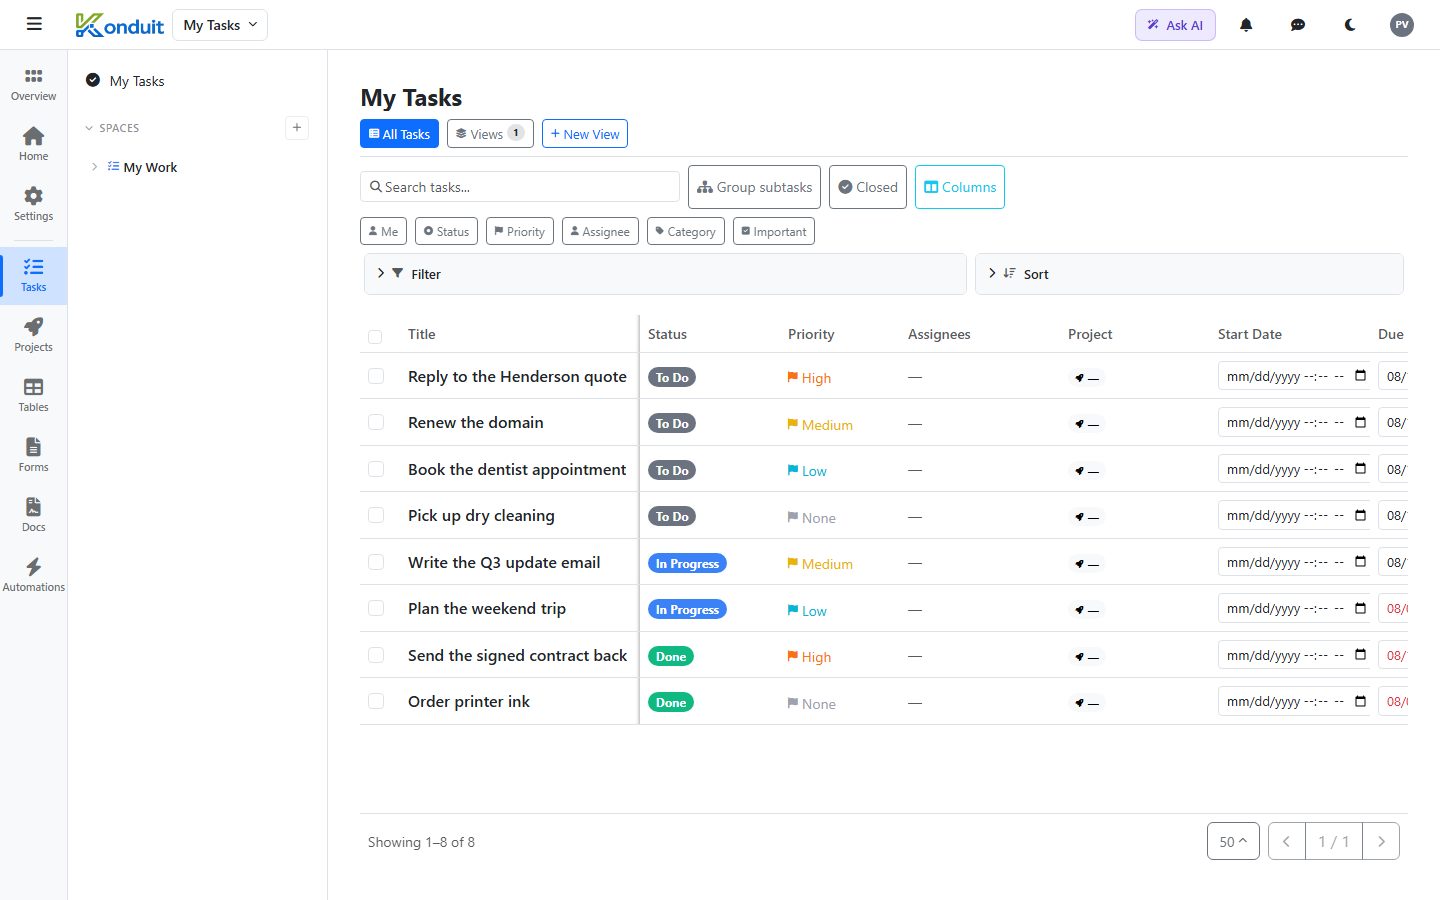The height and width of the screenshot is (900, 1440).
Task: Open the PV user avatar
Action: [1402, 25]
